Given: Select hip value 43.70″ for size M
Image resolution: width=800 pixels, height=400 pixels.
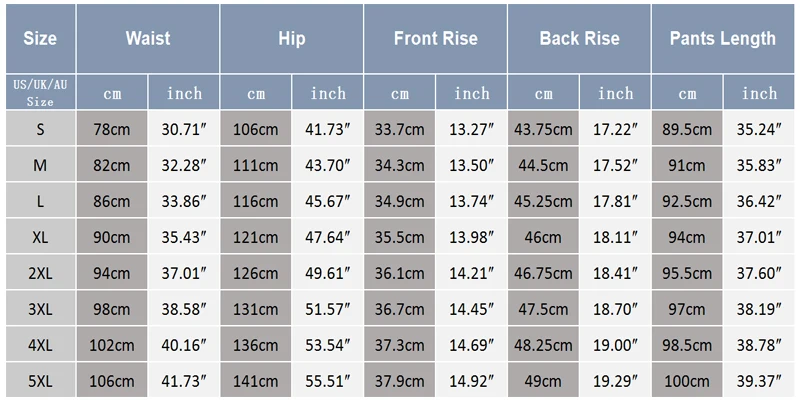Looking at the screenshot, I should click(x=328, y=165).
